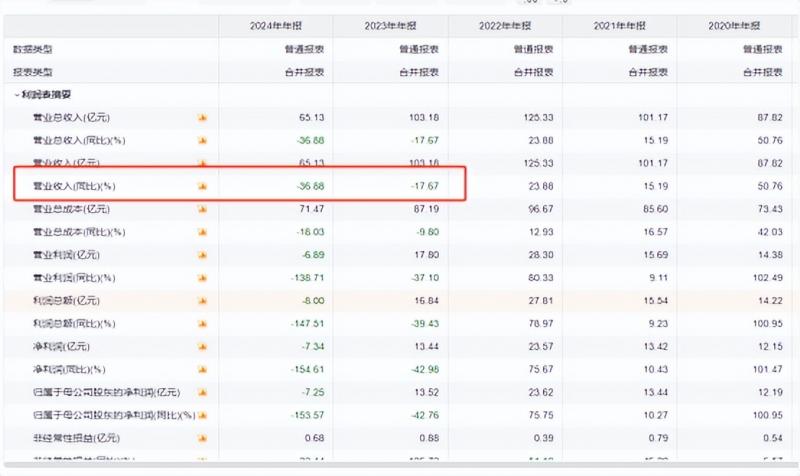Open chart icon for 净利润(亿元) row
Viewport: 800px width, 476px height.
coord(203,347)
